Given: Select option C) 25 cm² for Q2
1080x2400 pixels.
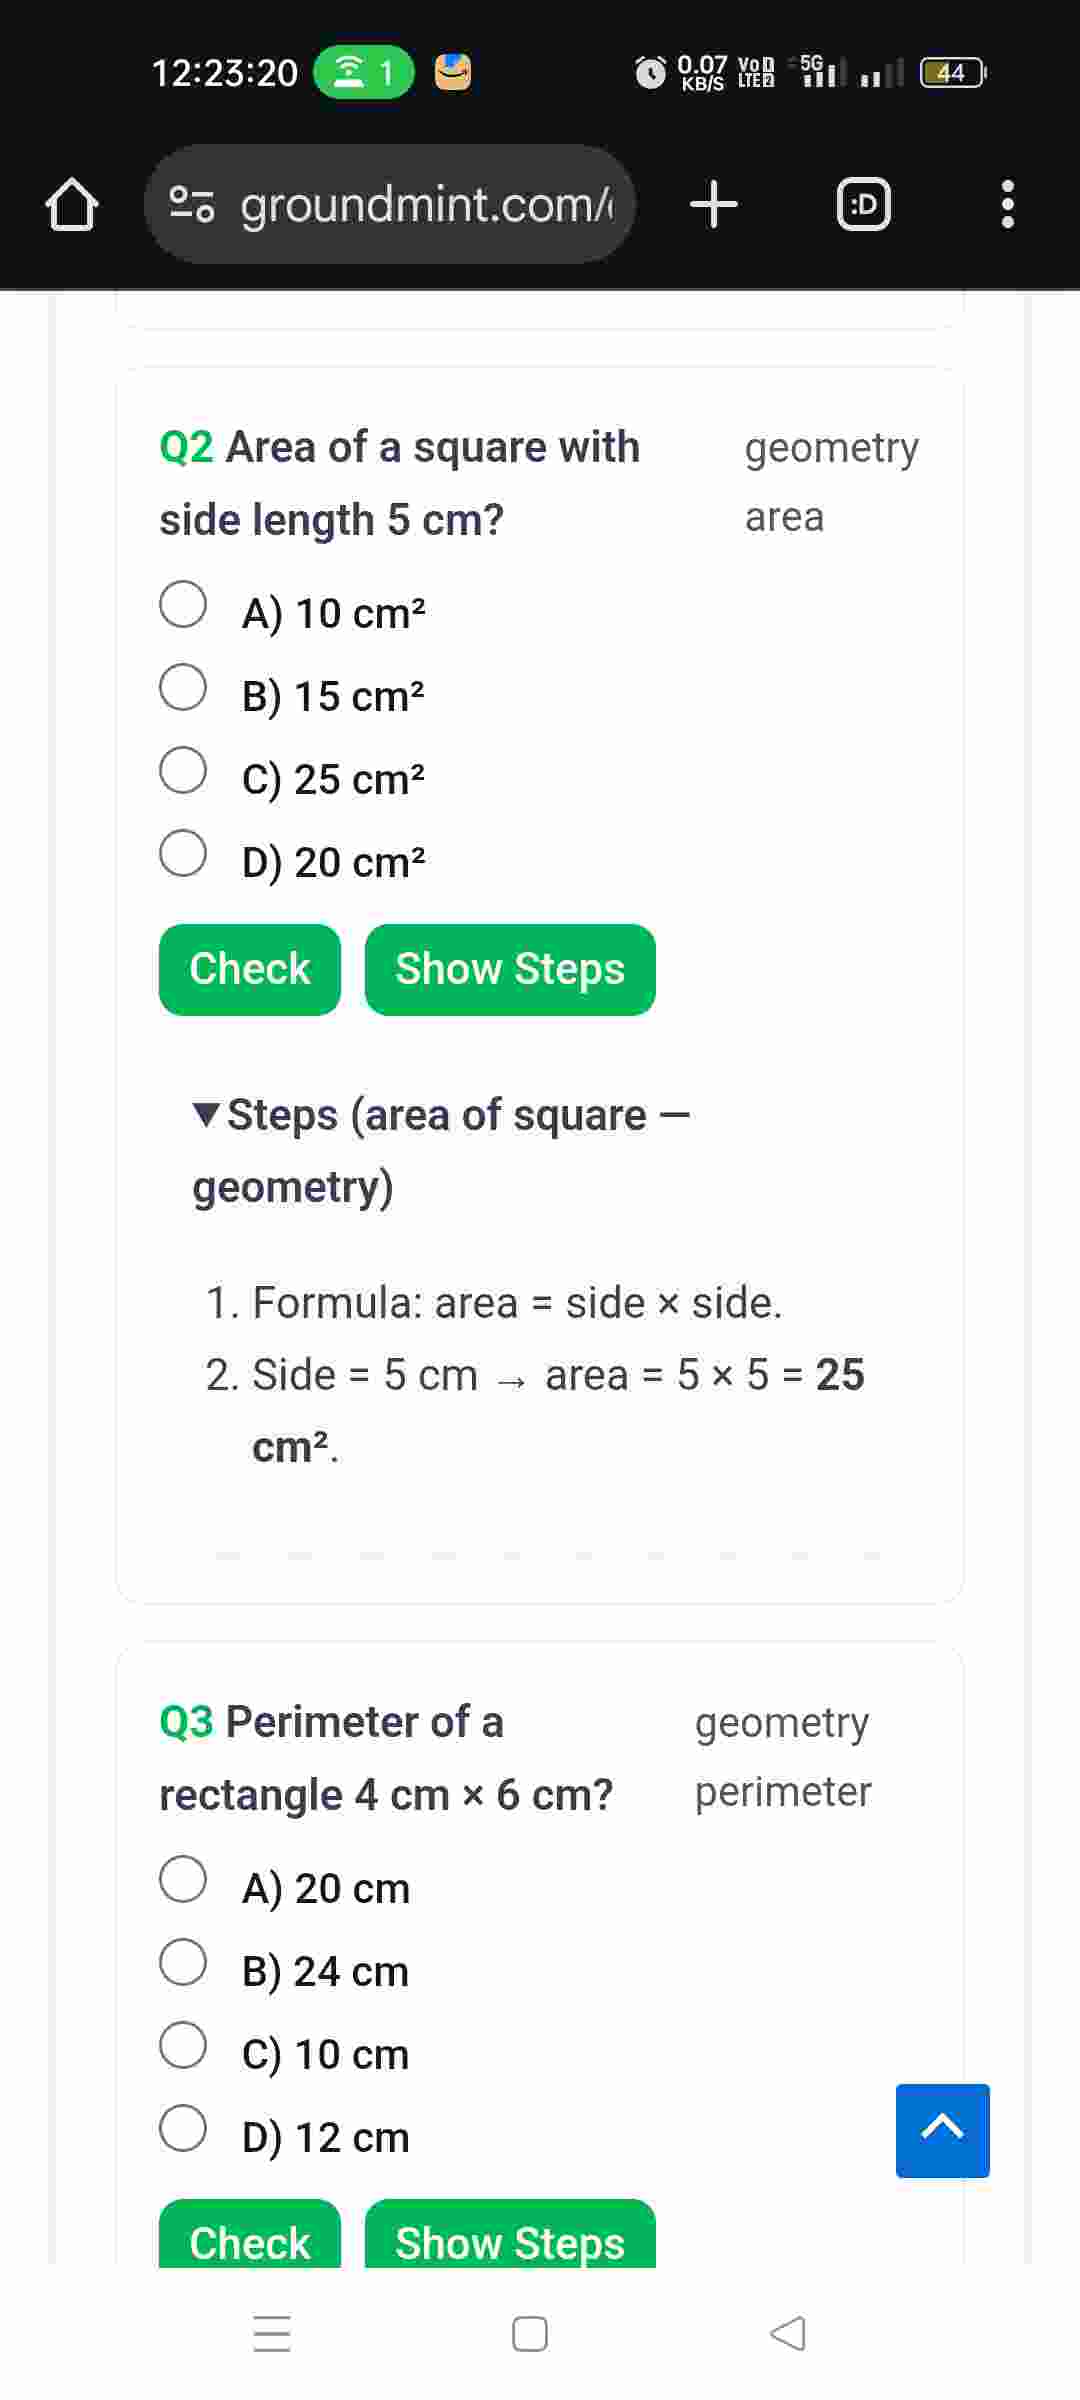Looking at the screenshot, I should 183,771.
